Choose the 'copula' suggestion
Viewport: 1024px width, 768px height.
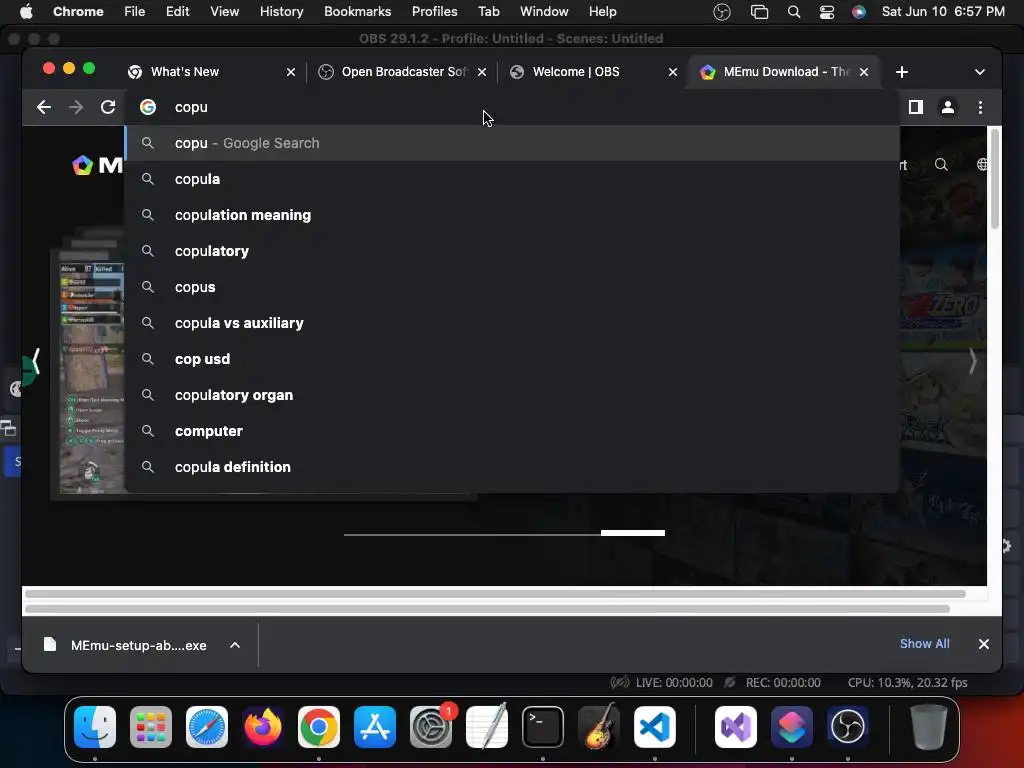coord(512,179)
